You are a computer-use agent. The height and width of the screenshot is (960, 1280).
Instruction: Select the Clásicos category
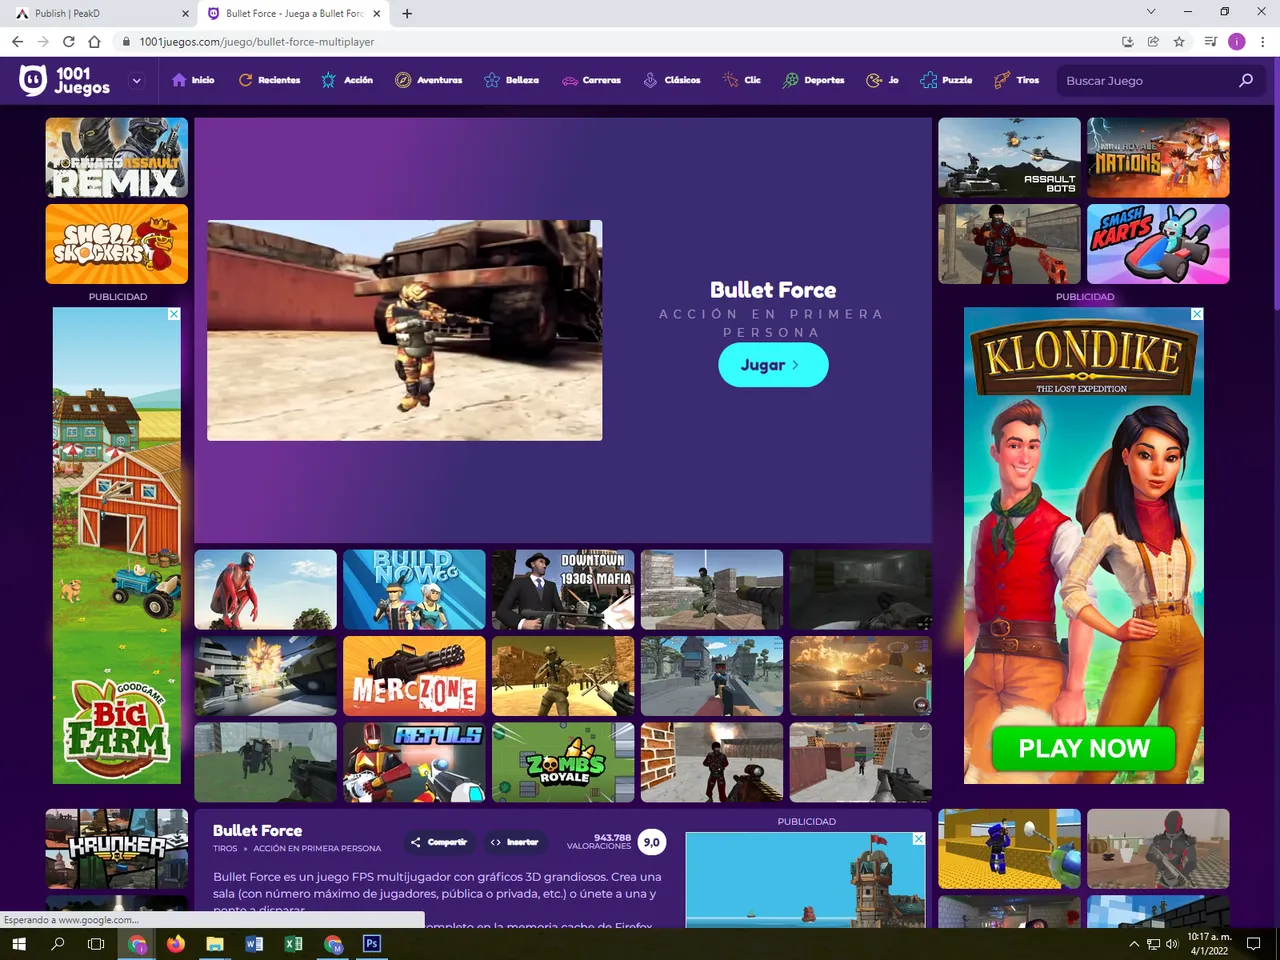point(671,80)
